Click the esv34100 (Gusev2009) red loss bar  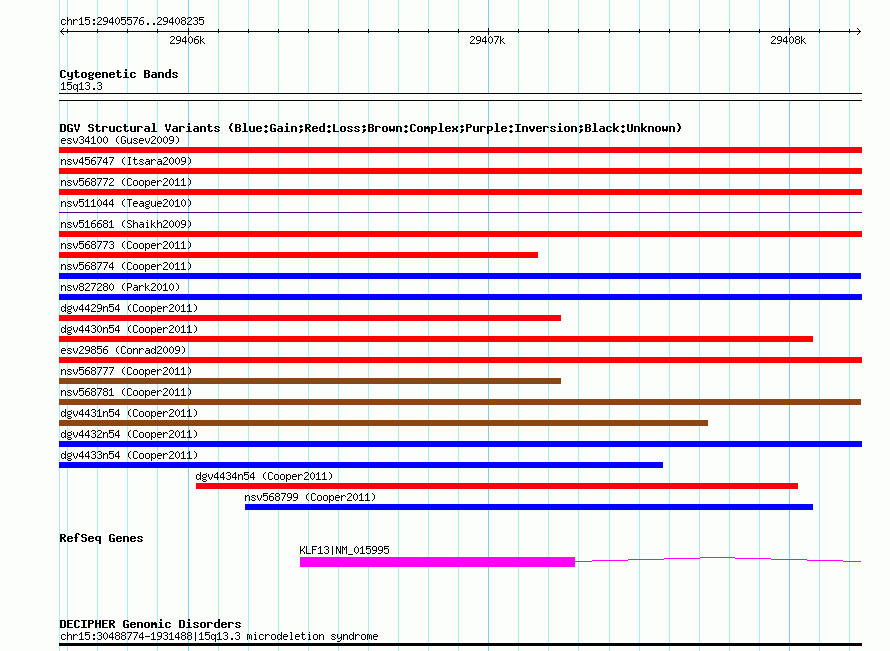point(460,150)
